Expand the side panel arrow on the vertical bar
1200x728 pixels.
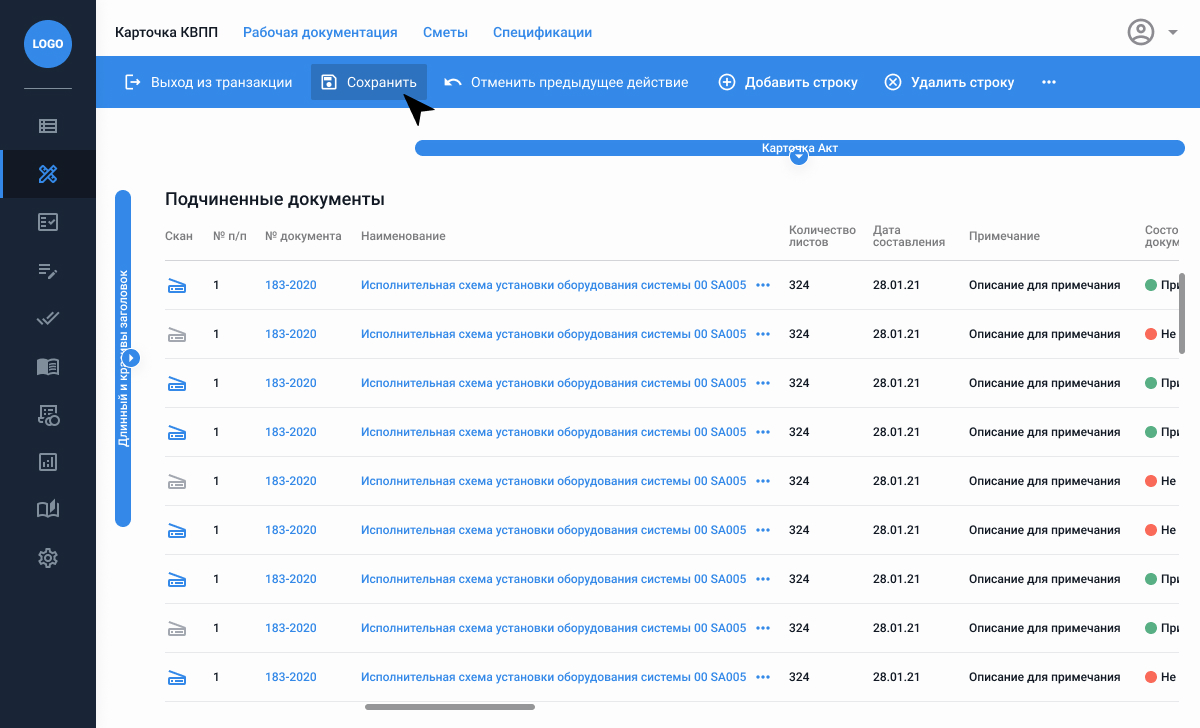point(132,357)
